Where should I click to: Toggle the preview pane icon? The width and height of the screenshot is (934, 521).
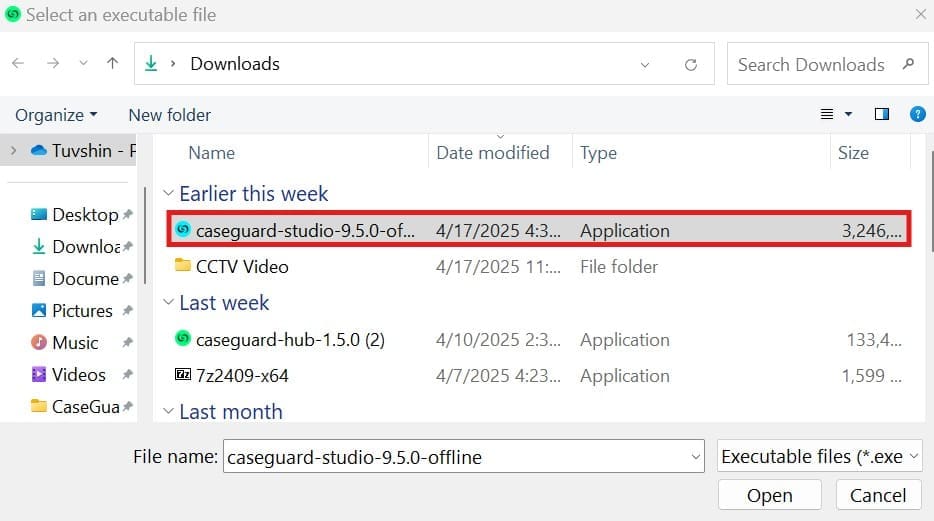click(882, 114)
